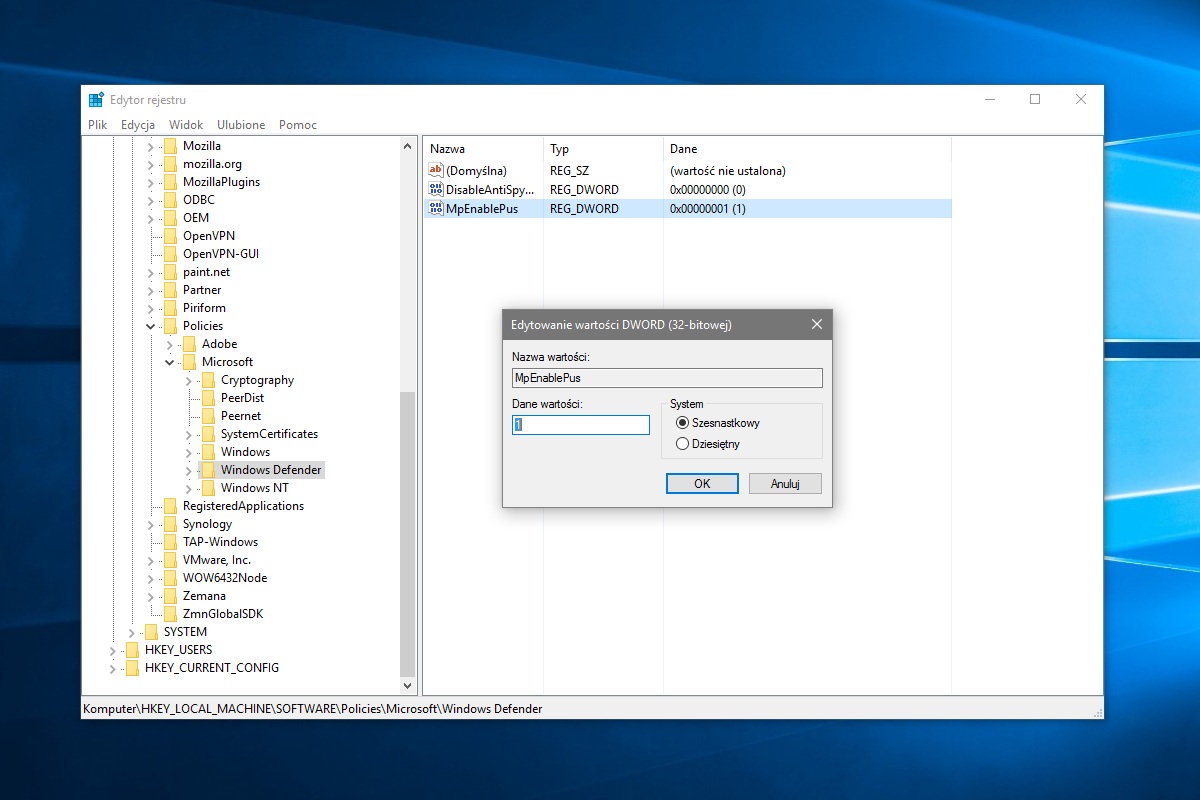Viewport: 1200px width, 800px height.
Task: Click the (Domyślna) string value icon
Action: pos(435,171)
